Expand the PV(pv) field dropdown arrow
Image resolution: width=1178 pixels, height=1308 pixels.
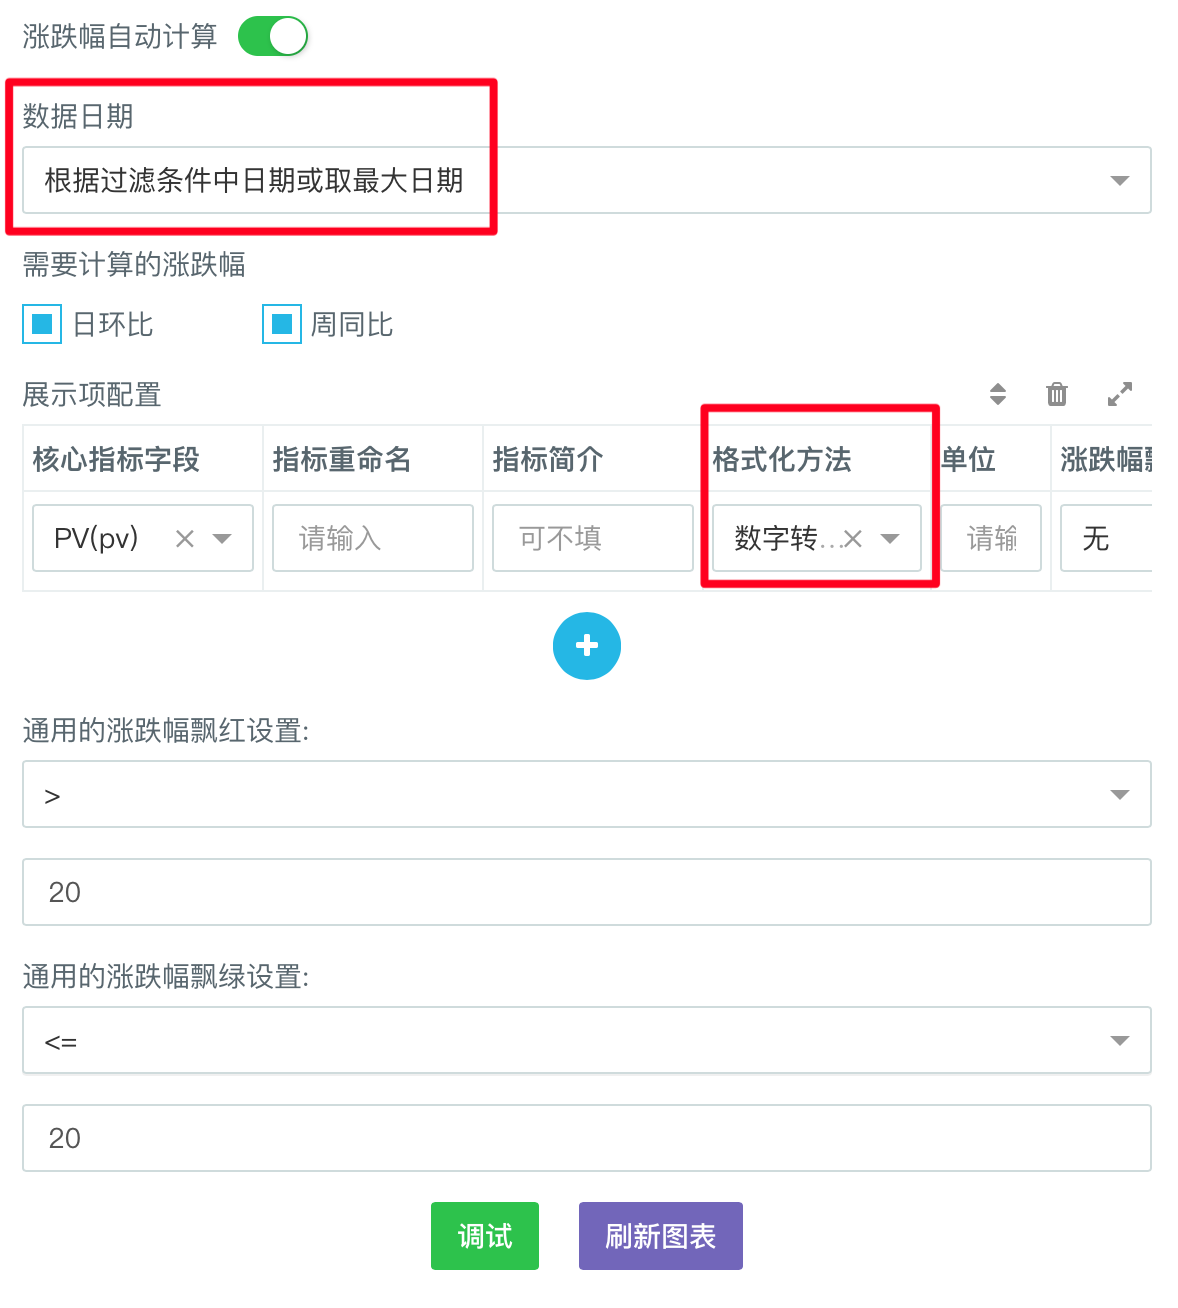[x=222, y=539]
